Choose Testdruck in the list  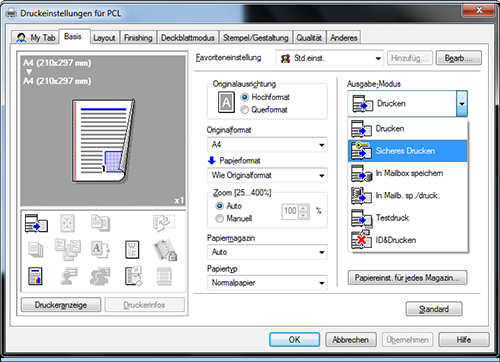coord(408,218)
